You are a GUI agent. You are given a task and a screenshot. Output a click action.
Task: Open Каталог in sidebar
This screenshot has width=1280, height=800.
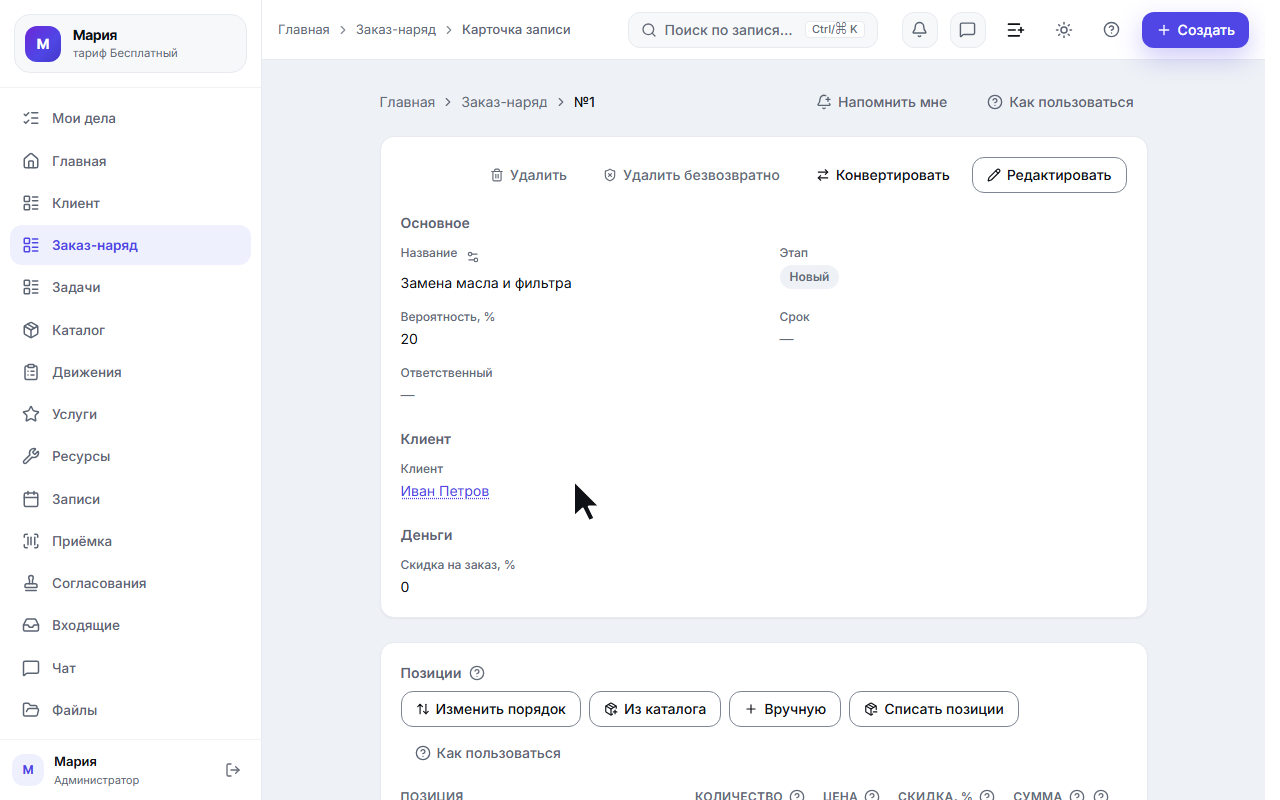click(130, 330)
